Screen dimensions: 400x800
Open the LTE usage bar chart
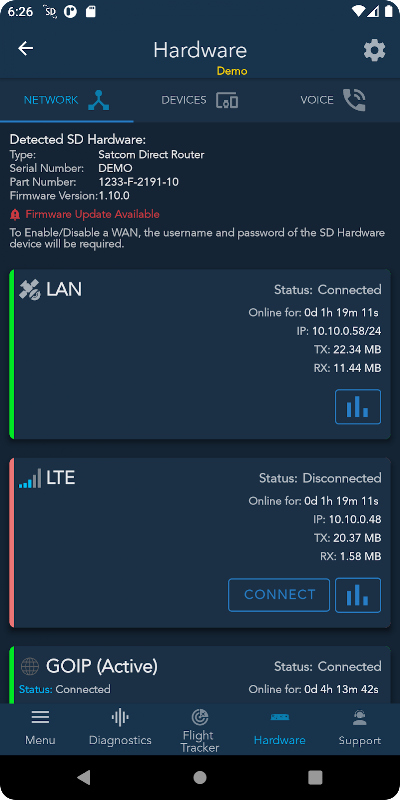coord(358,595)
